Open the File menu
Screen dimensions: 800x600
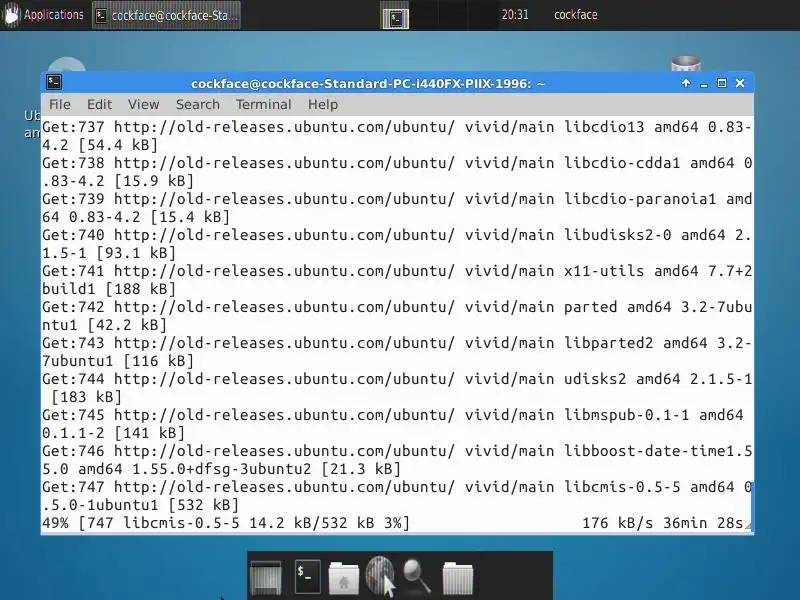coord(60,105)
